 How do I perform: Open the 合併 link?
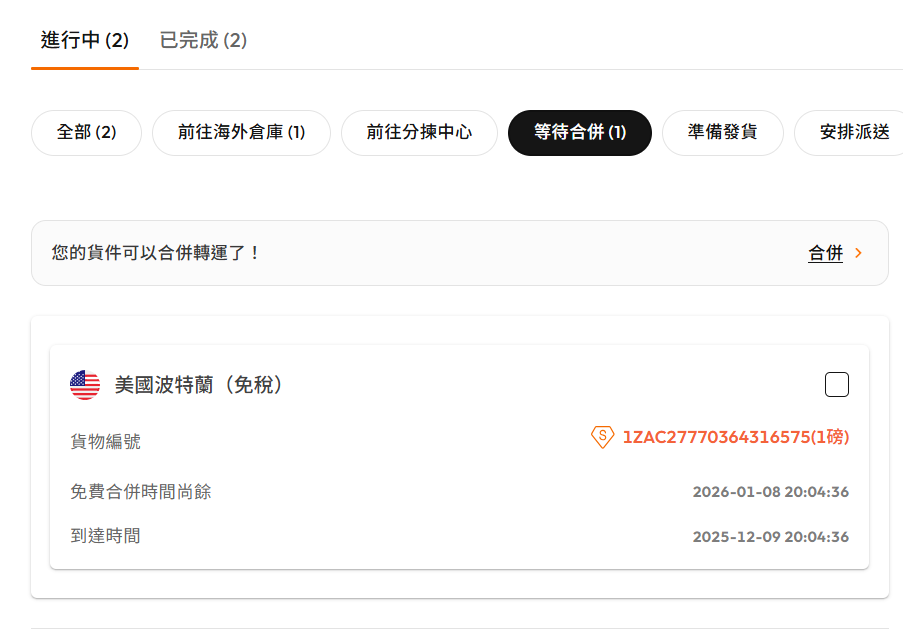click(825, 253)
